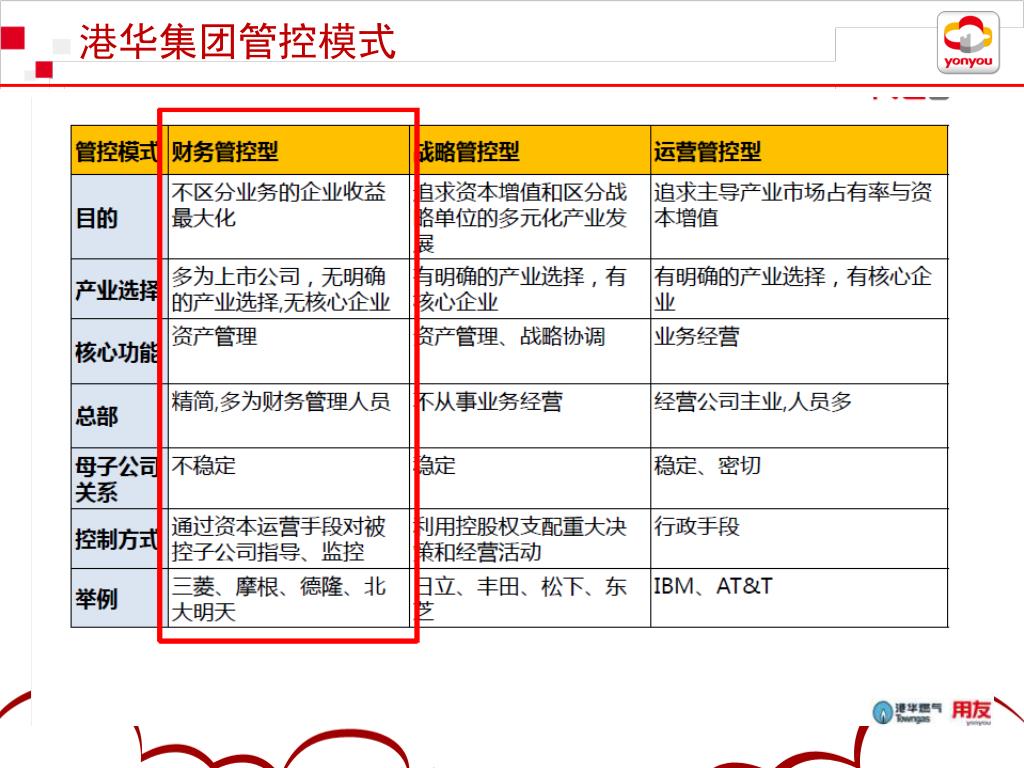Click cell IBM、AT&T
Image resolution: width=1024 pixels, height=768 pixels.
tap(799, 598)
